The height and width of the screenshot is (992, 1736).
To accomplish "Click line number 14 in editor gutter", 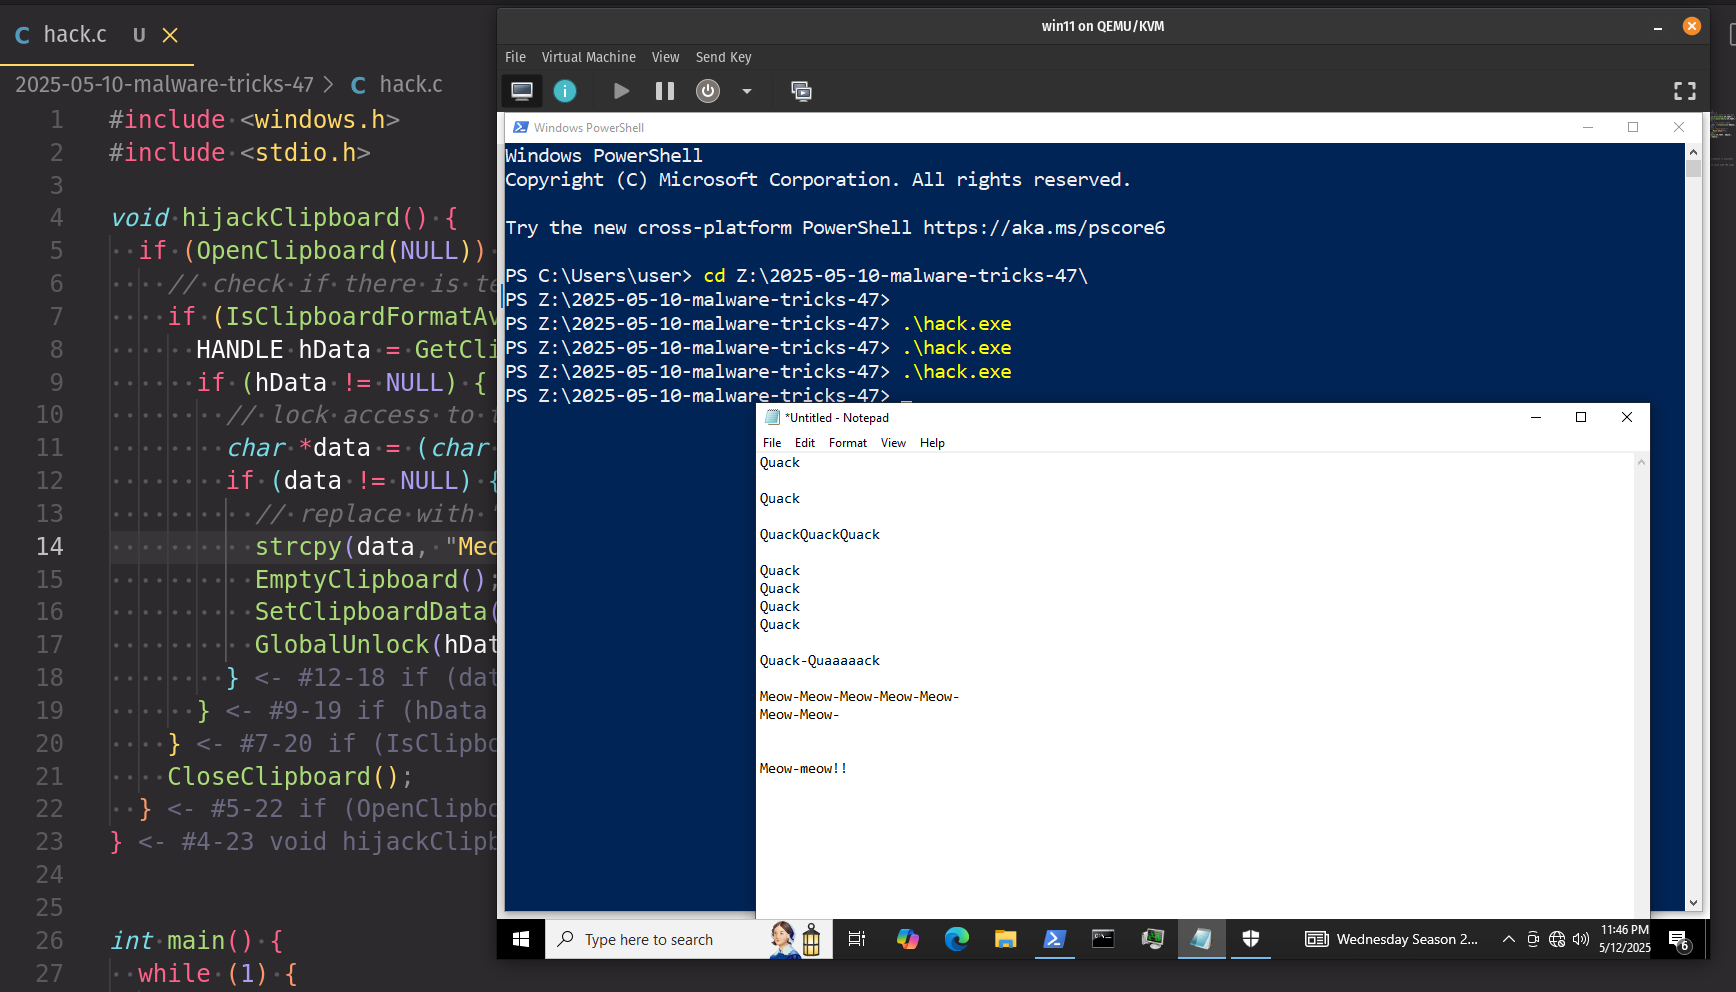I will 49,547.
